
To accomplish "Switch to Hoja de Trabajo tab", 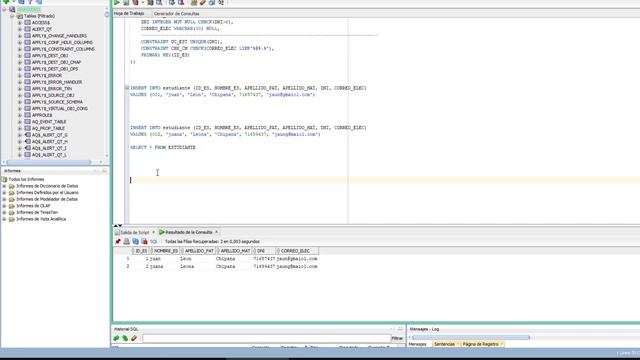I will 129,13.
